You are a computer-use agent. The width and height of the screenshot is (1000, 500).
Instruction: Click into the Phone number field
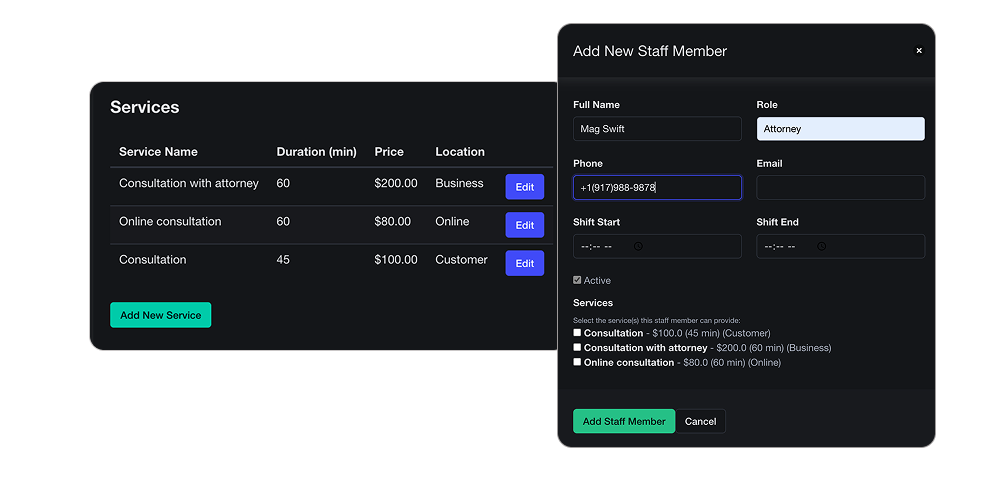pyautogui.click(x=657, y=188)
